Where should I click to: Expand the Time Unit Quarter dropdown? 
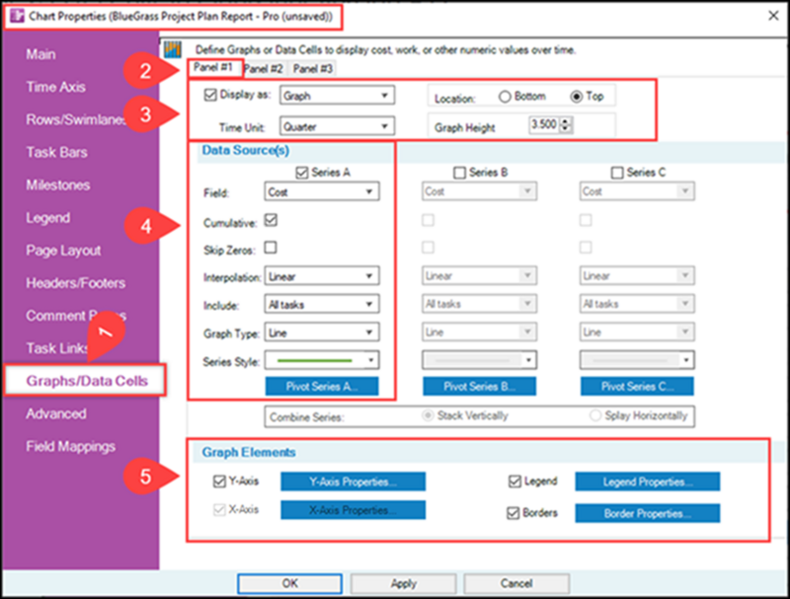point(337,126)
